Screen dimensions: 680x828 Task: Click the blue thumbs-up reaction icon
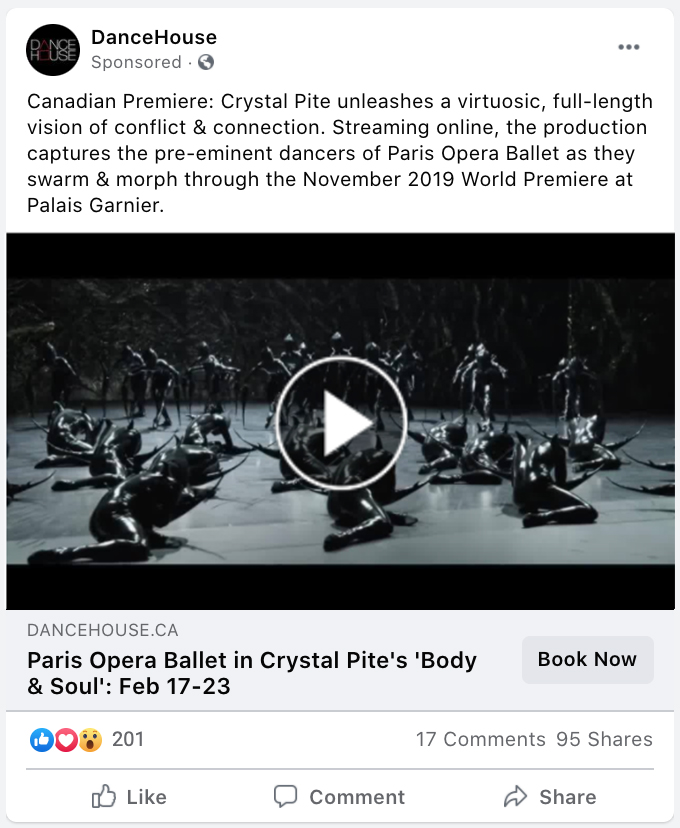tap(42, 740)
